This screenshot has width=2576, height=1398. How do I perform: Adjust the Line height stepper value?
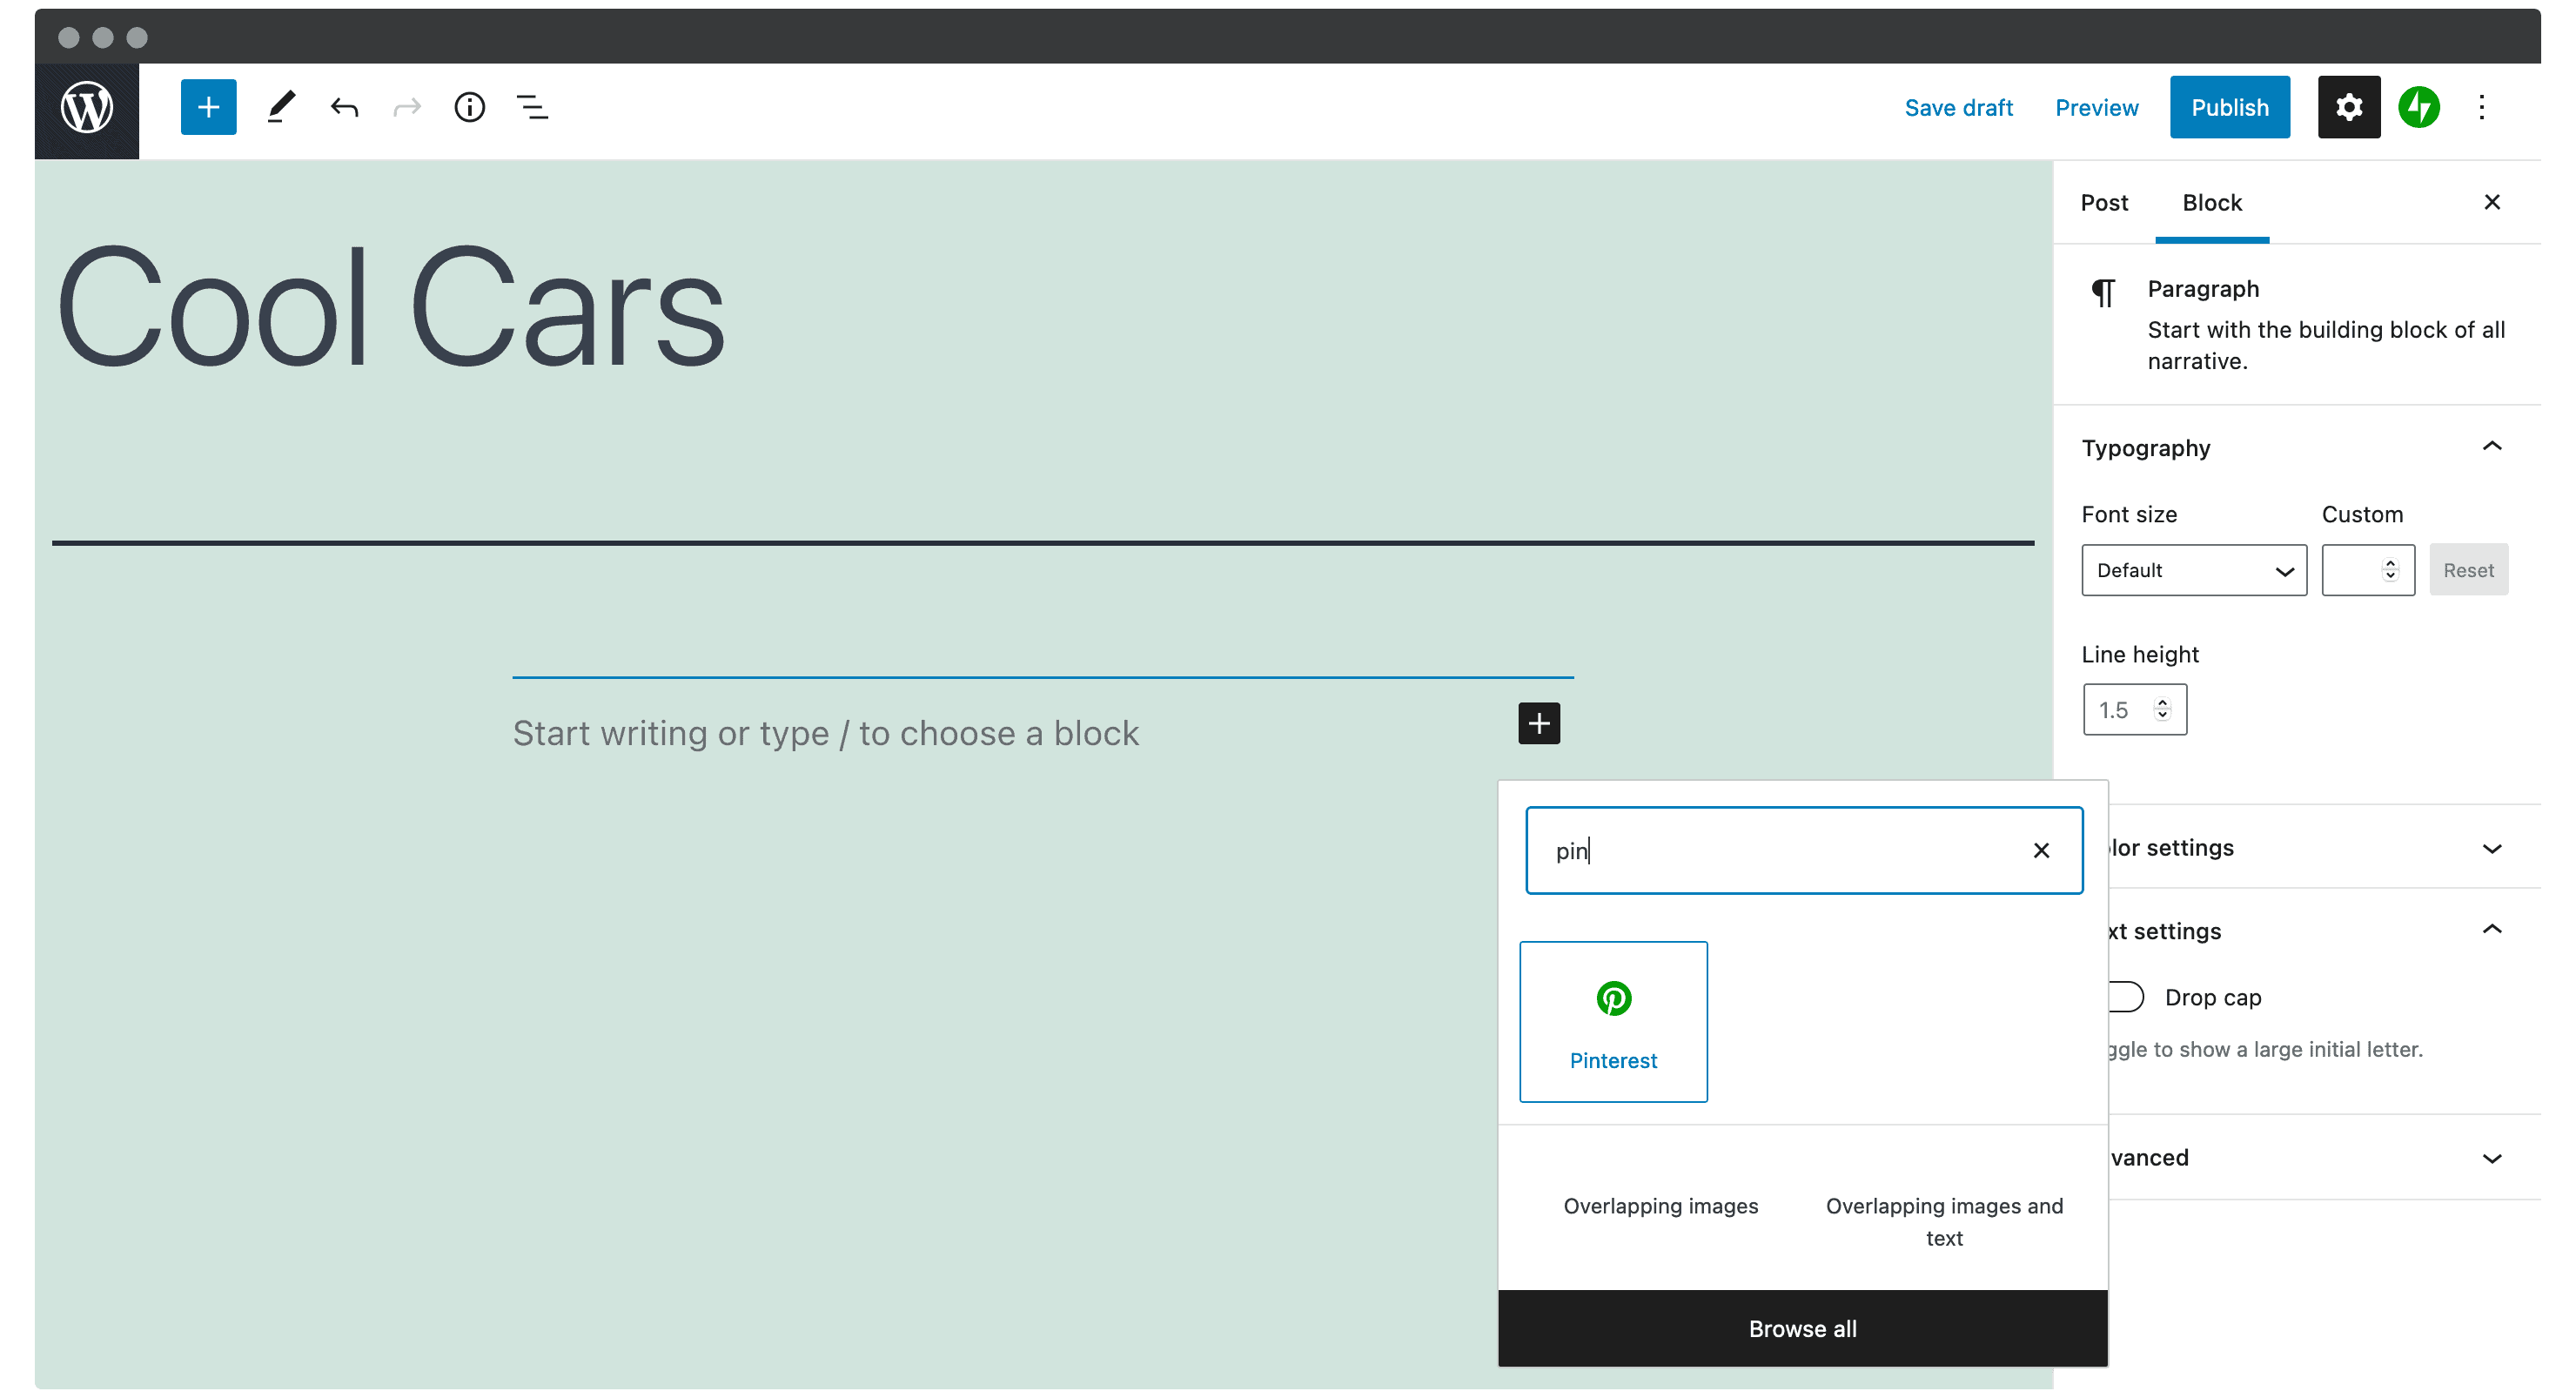(2163, 708)
